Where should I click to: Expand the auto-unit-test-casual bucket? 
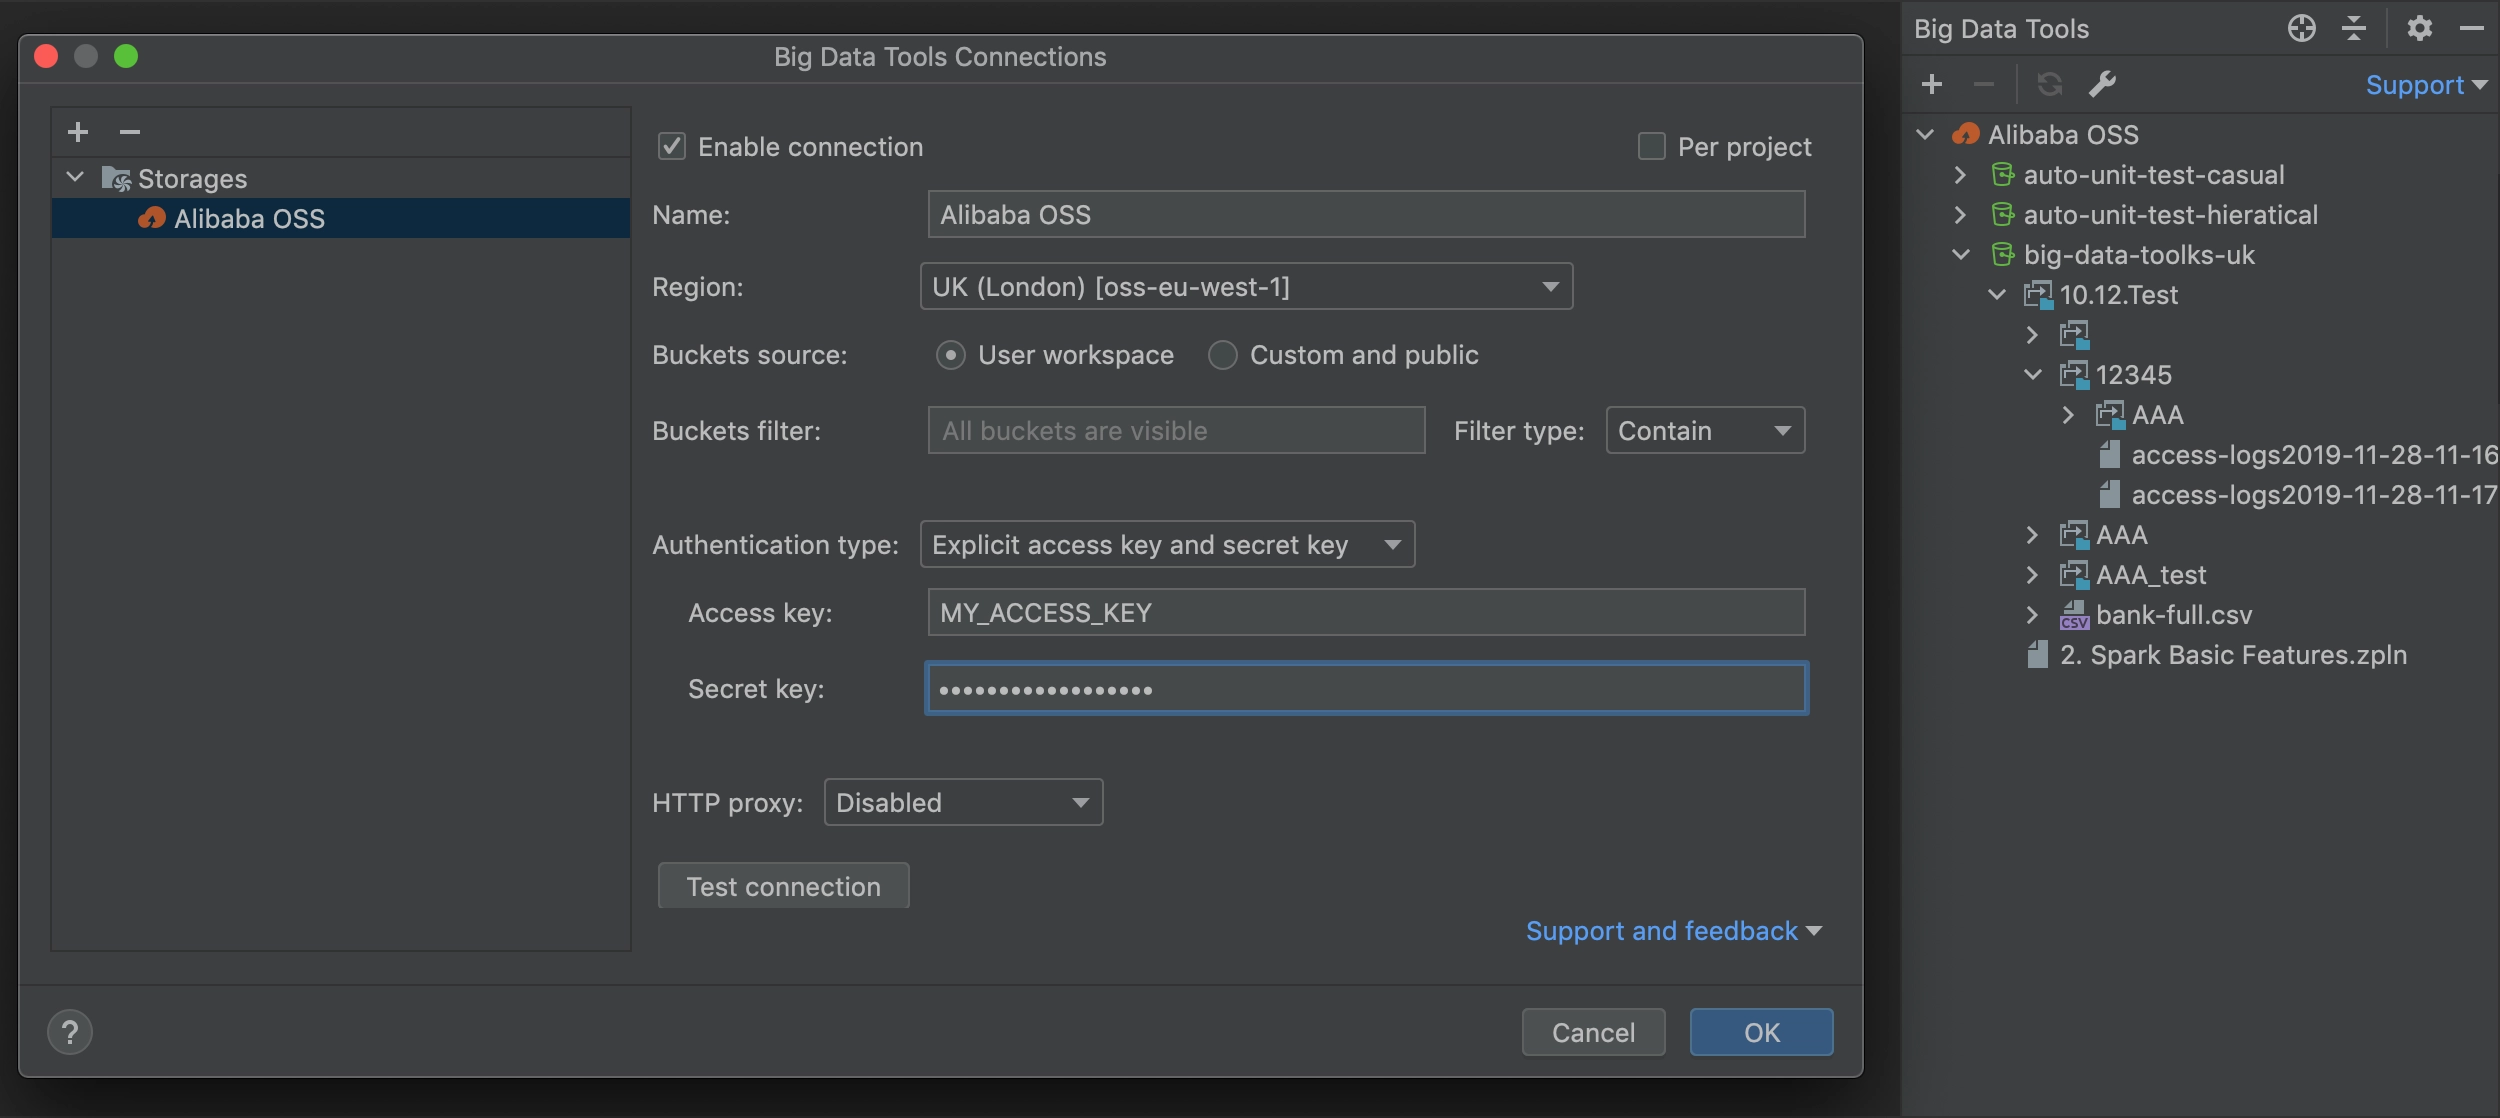(x=1961, y=175)
